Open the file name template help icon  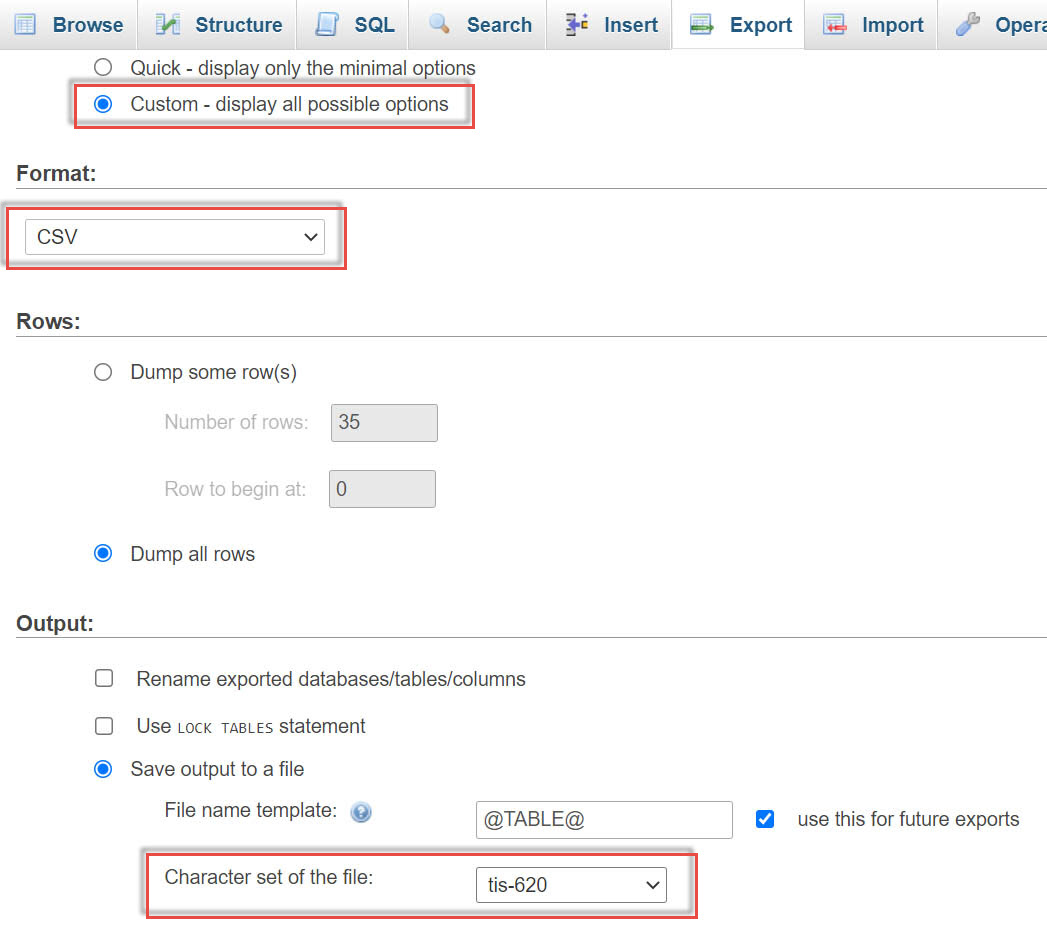(x=361, y=812)
